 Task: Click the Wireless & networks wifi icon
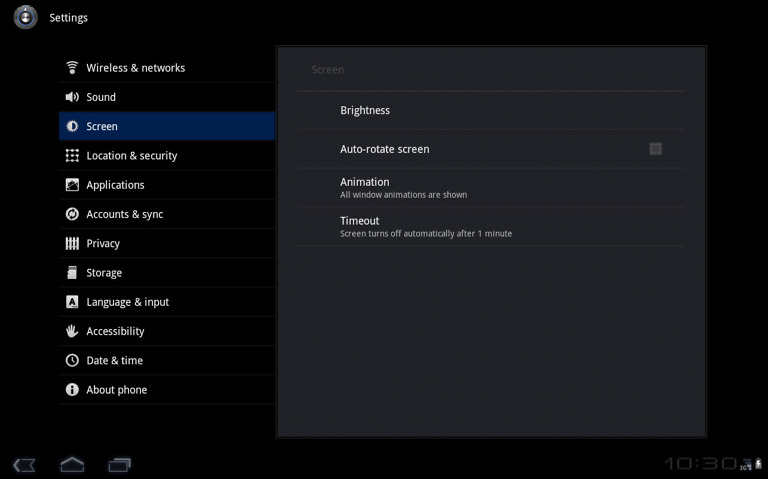(x=72, y=68)
